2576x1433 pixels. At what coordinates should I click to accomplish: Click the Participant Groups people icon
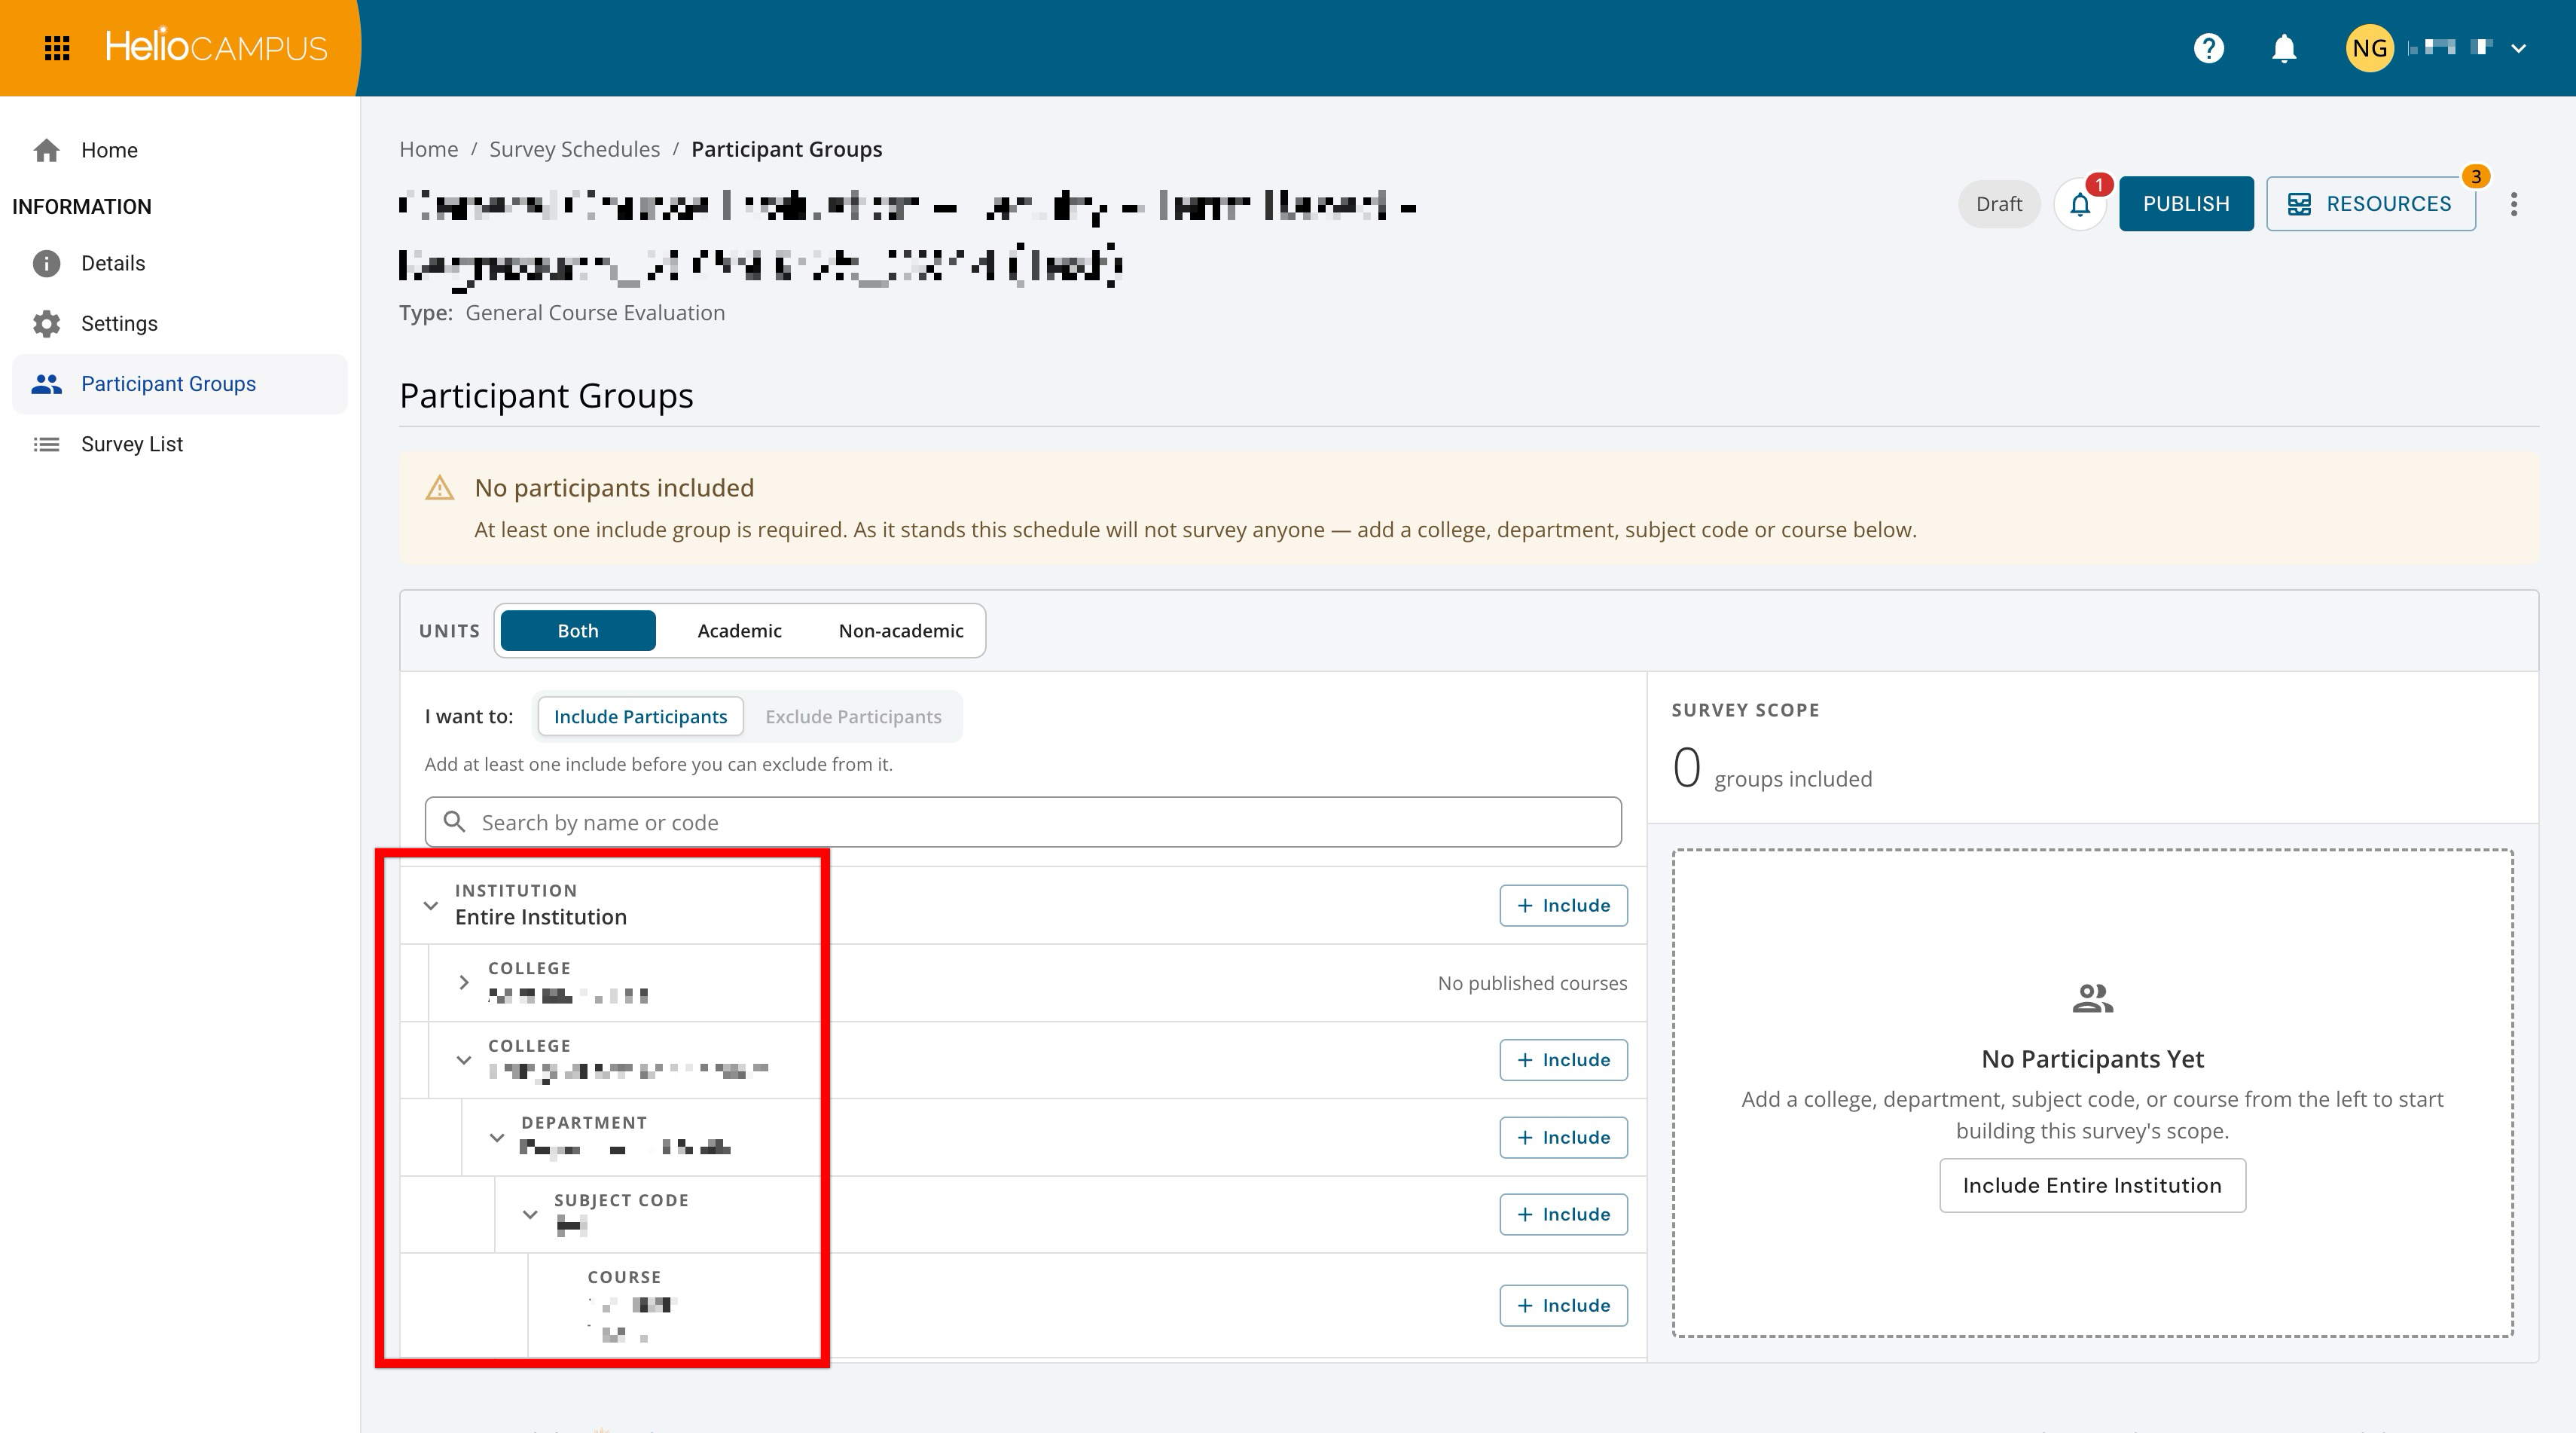click(46, 384)
